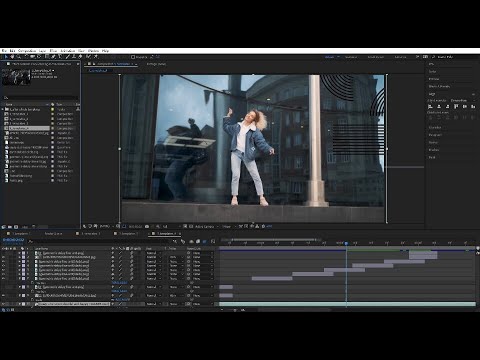Open the Active Camera view dropdown
Viewport: 480px width, 360px height.
(206, 226)
